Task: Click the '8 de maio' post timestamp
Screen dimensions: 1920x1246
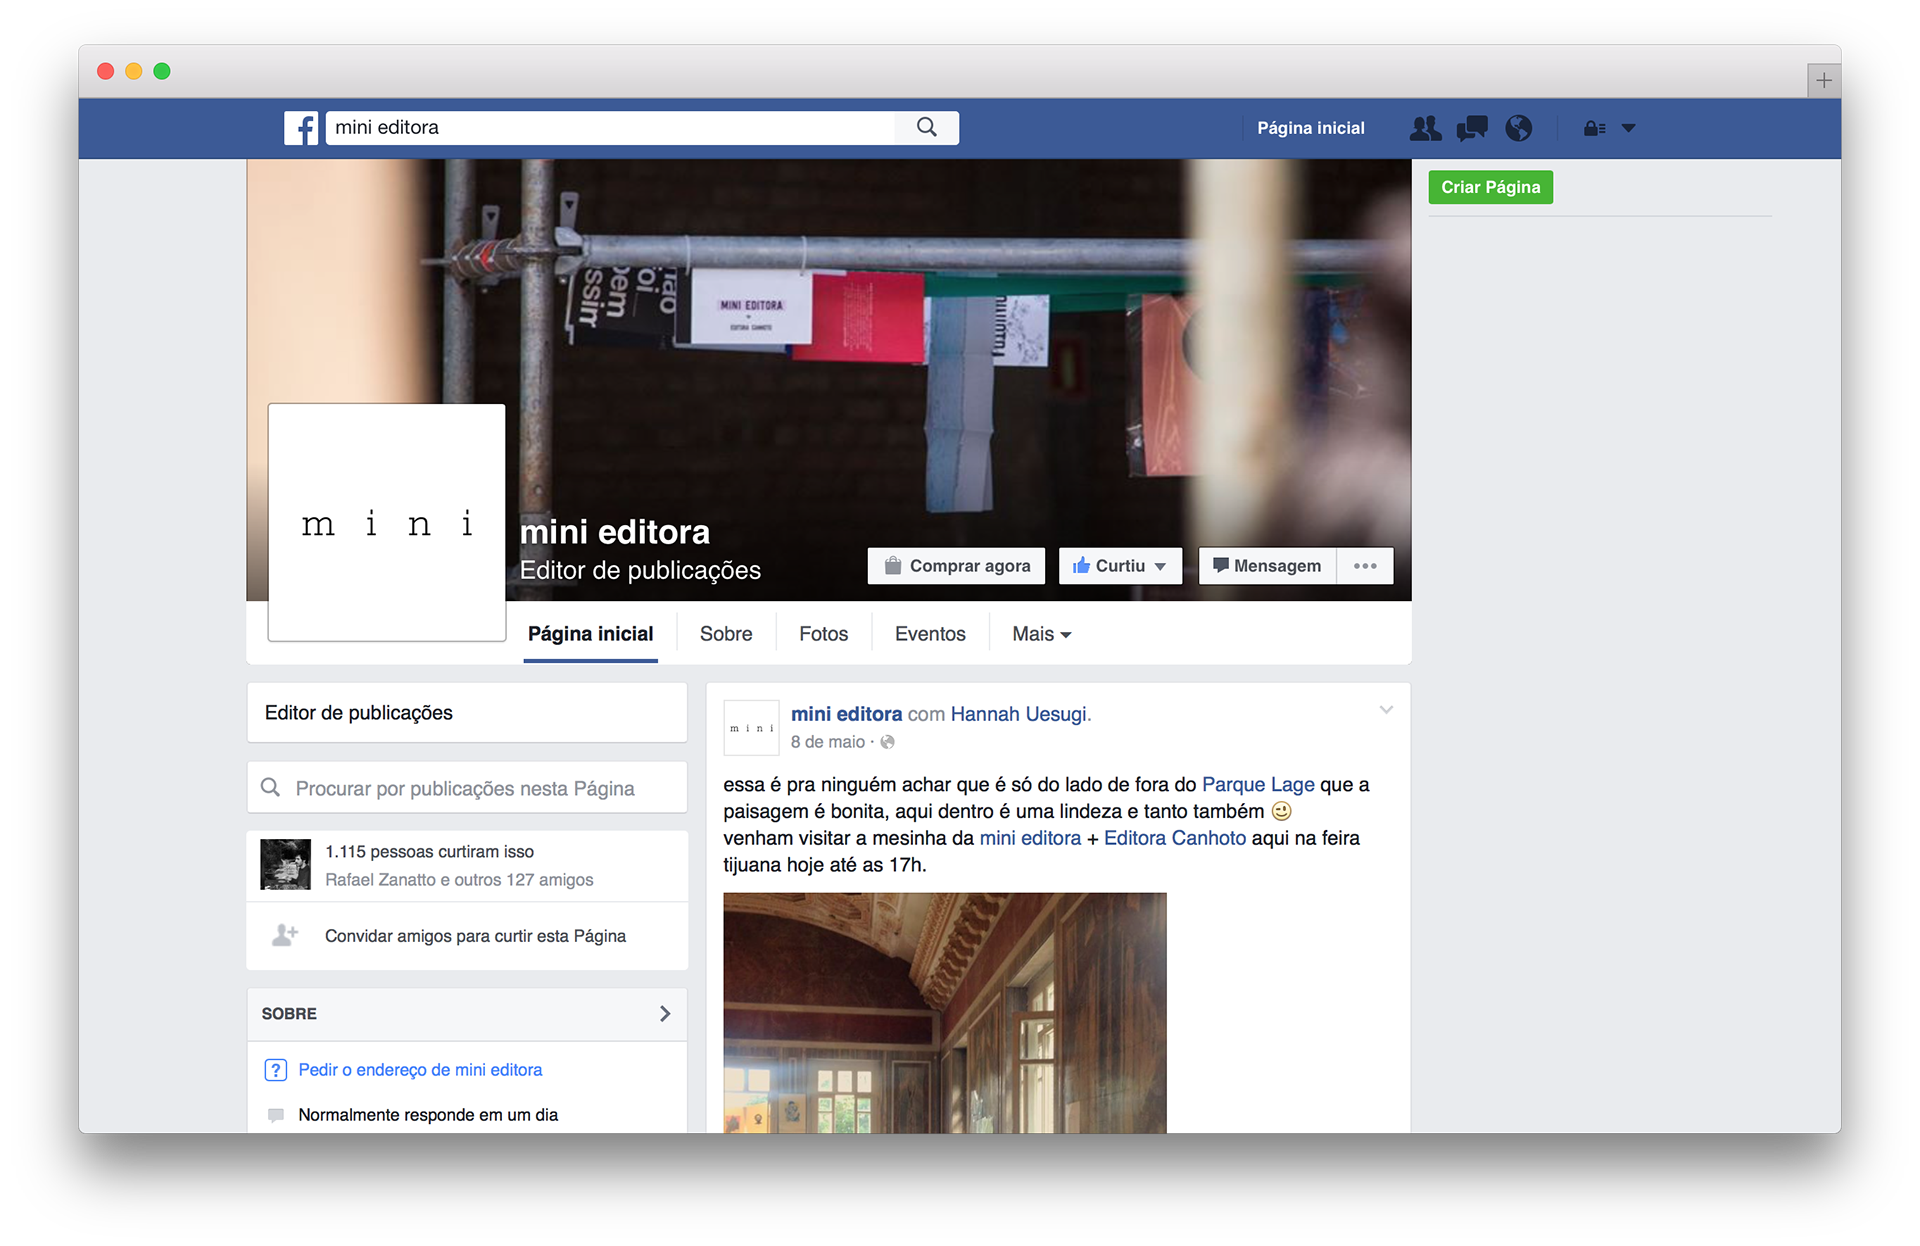Action: (x=828, y=742)
